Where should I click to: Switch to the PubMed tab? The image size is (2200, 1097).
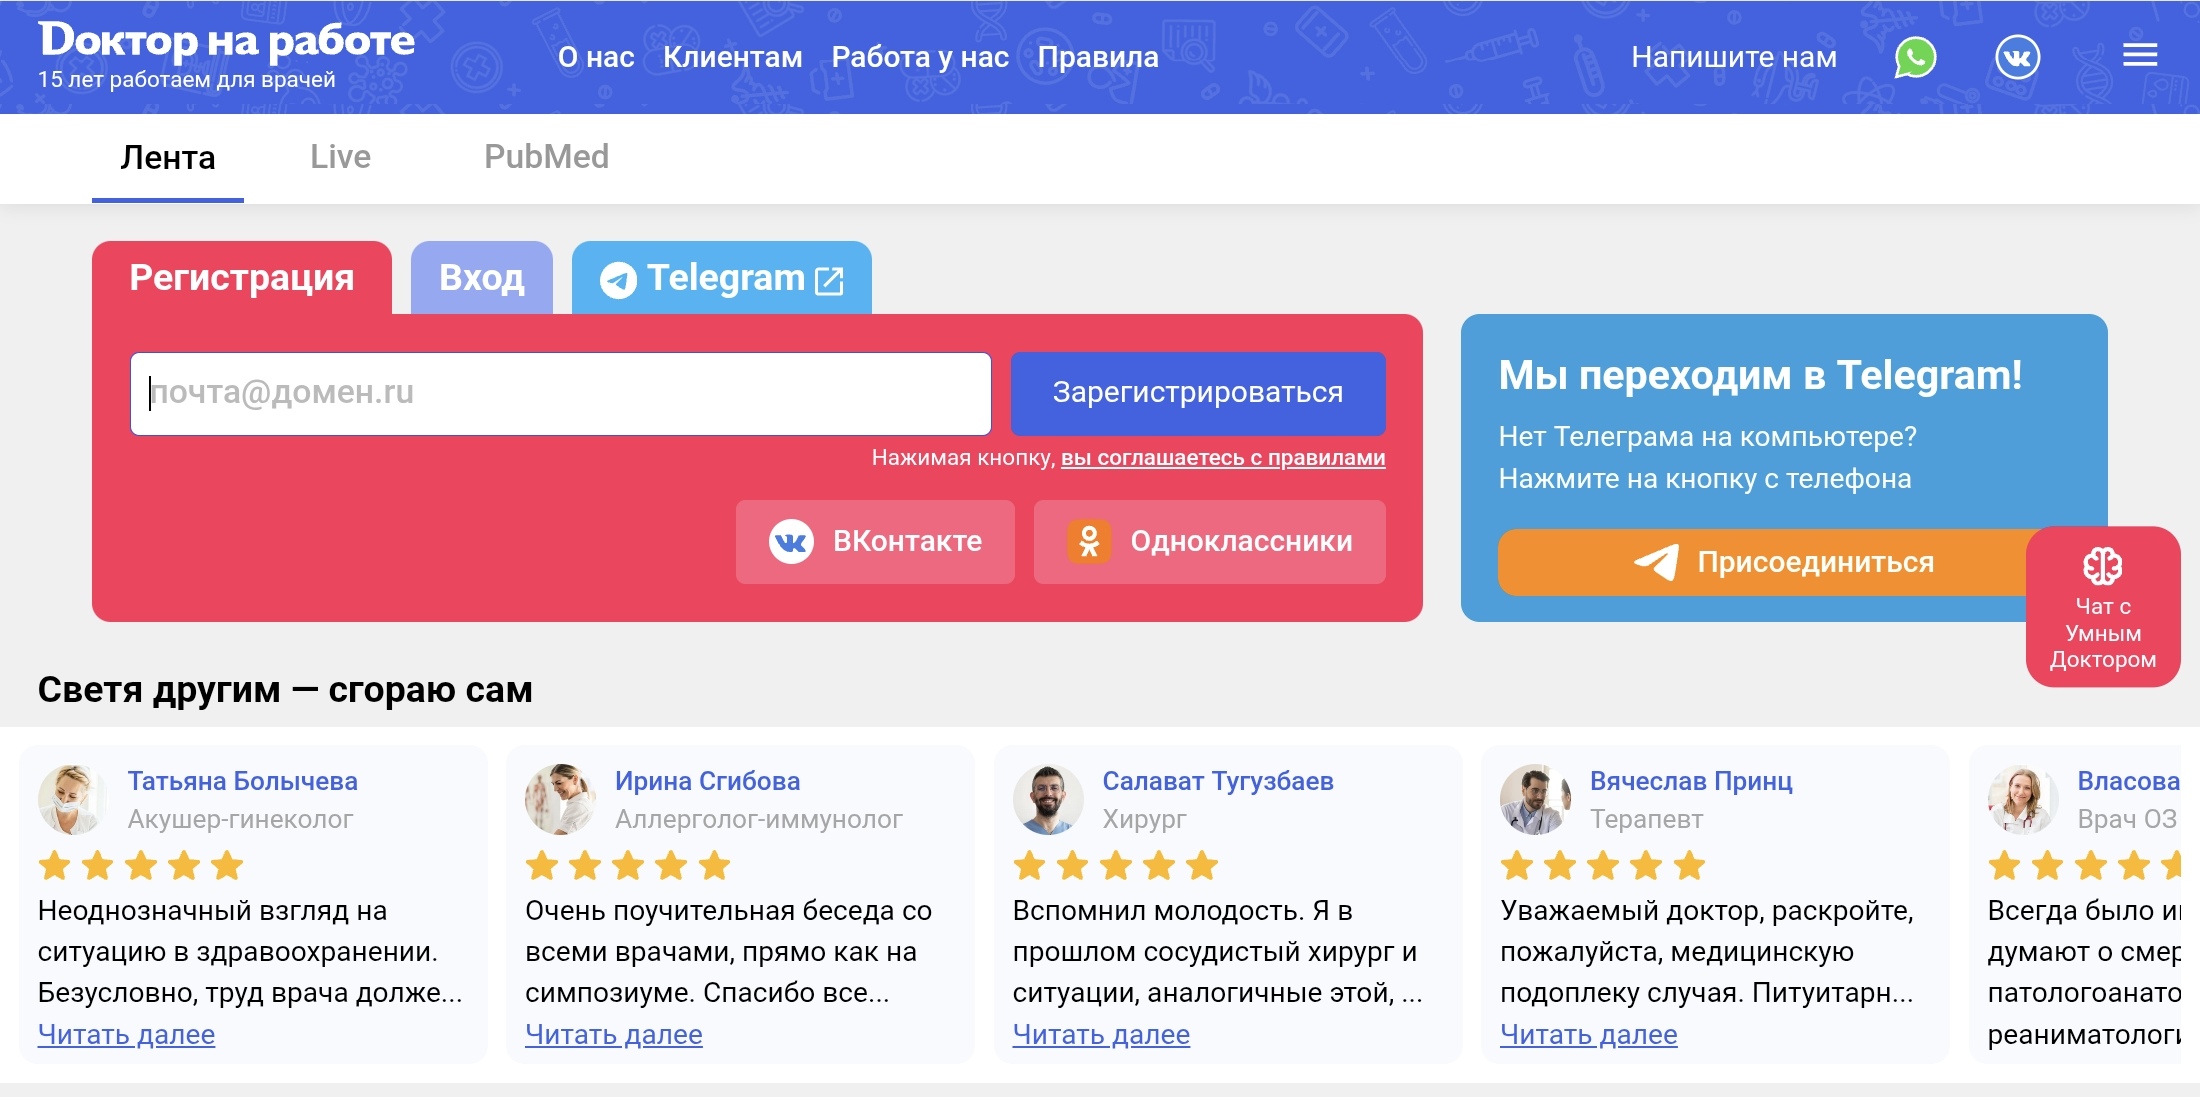546,157
